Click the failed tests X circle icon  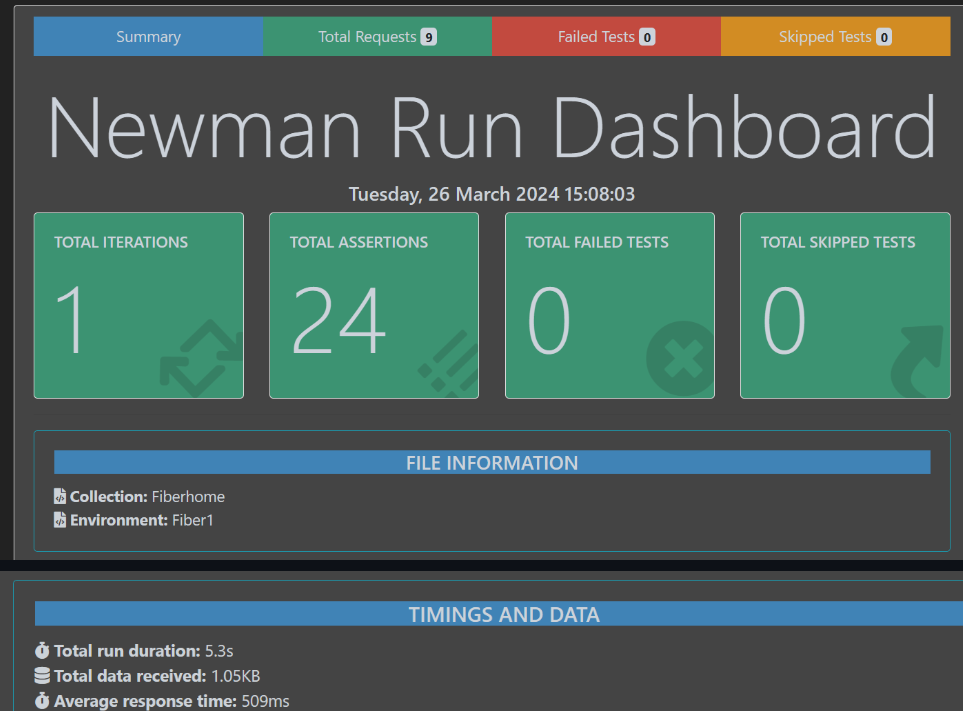pos(680,358)
